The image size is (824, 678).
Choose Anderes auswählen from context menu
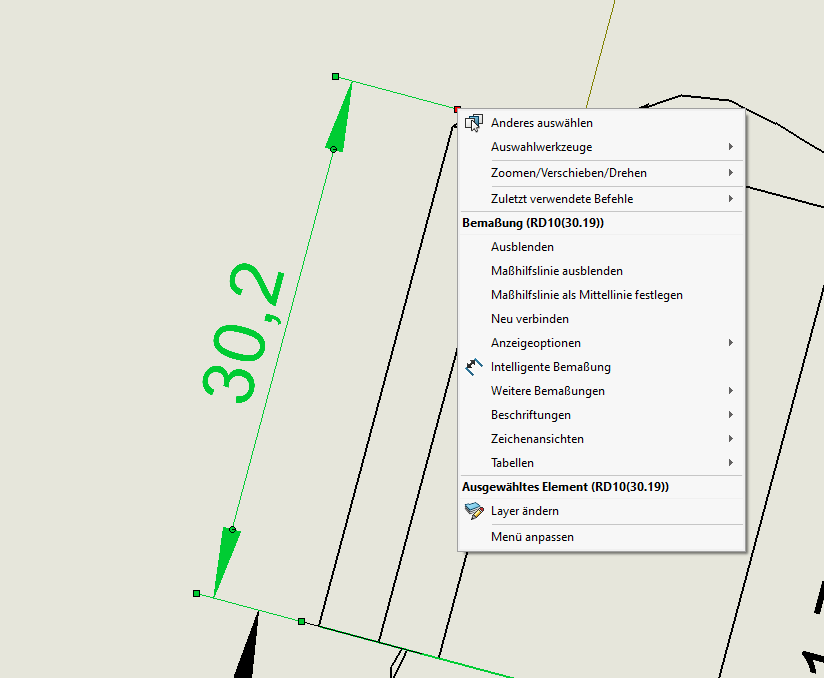pos(601,123)
